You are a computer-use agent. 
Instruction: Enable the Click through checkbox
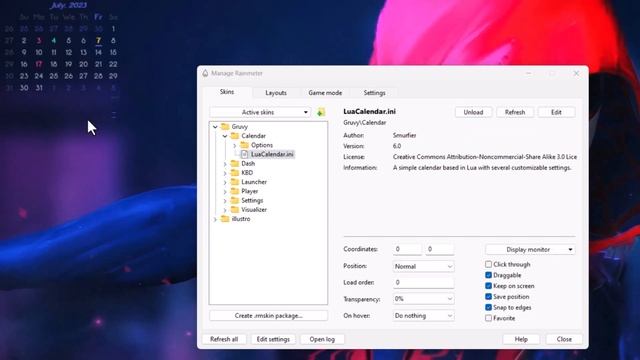[x=488, y=264]
